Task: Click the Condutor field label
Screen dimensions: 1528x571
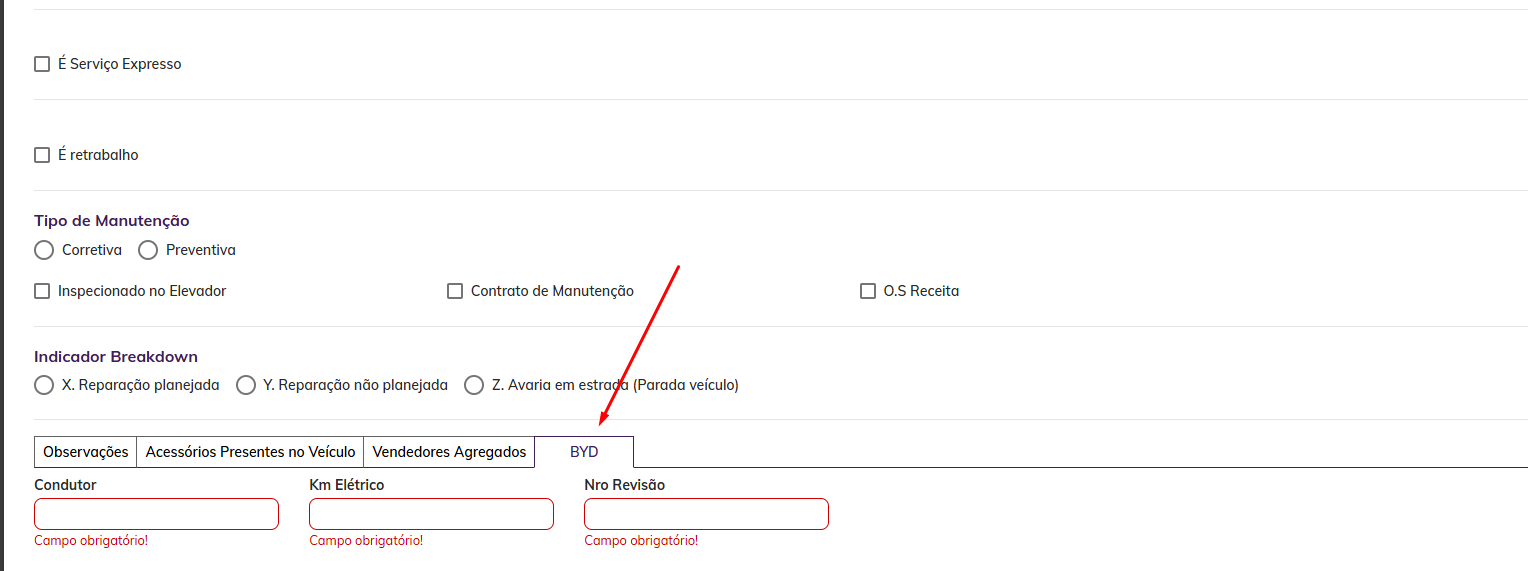Action: (x=65, y=485)
